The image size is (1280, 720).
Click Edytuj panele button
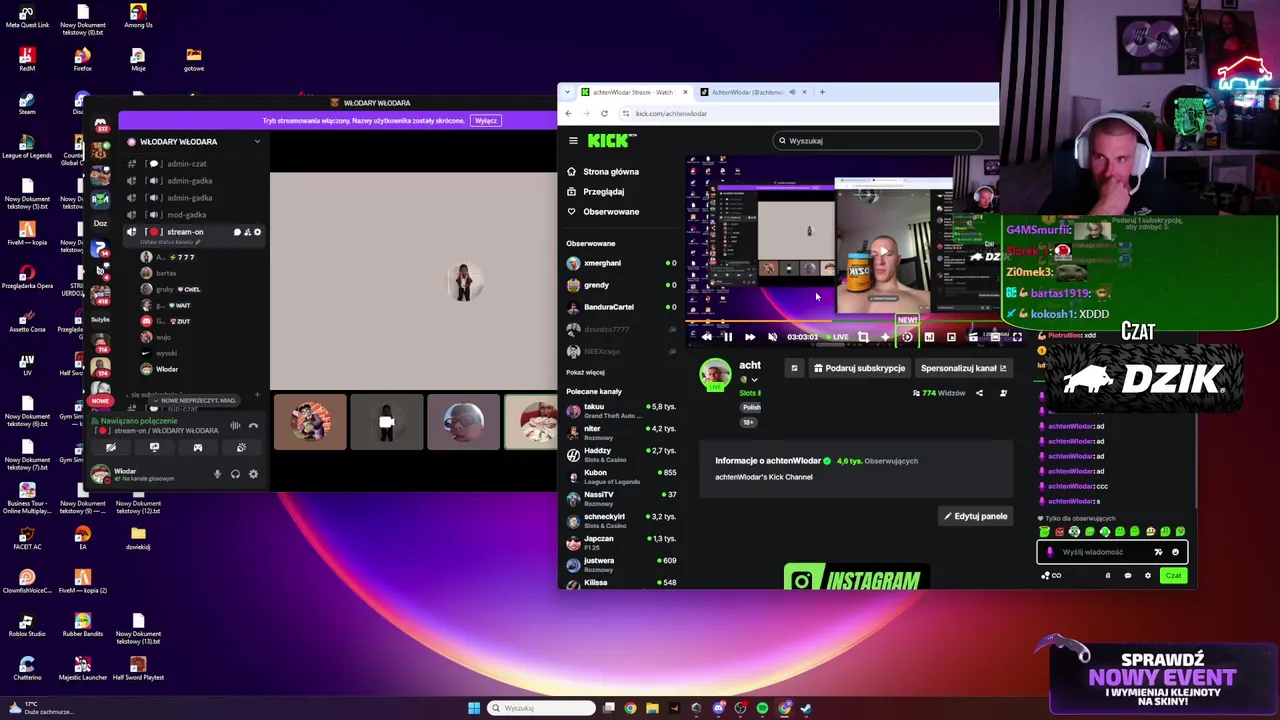coord(975,517)
